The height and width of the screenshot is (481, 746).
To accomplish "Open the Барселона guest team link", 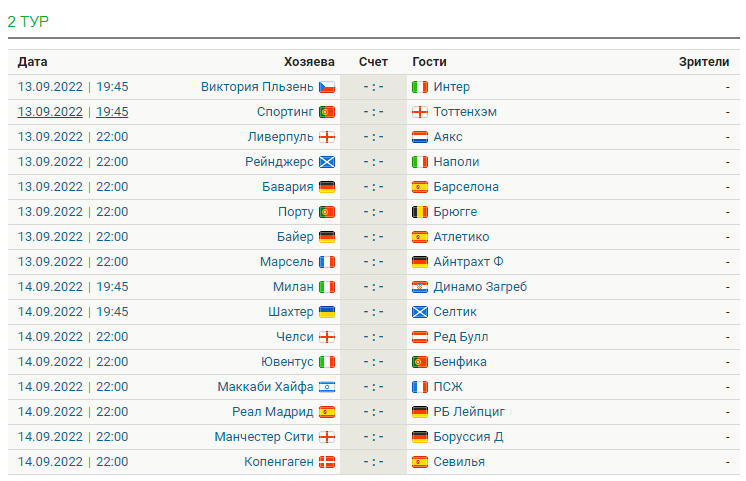I will [466, 187].
